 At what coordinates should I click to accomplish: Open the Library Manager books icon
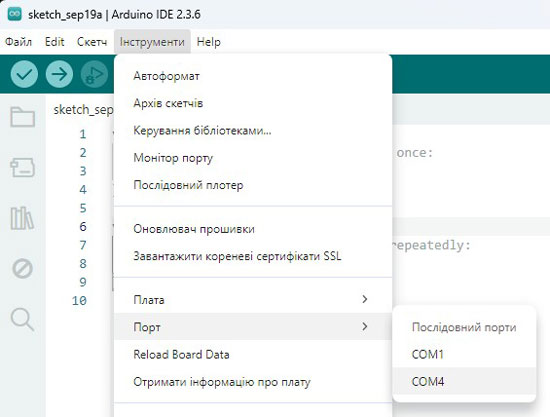pos(22,218)
